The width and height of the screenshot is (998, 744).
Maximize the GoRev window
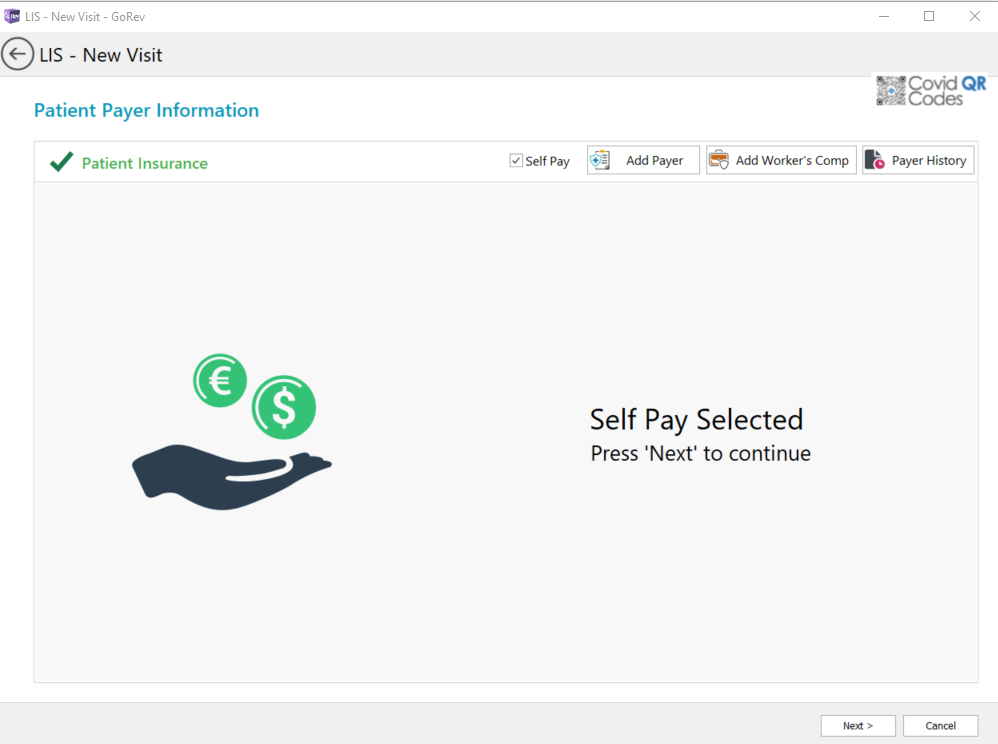[x=929, y=17]
